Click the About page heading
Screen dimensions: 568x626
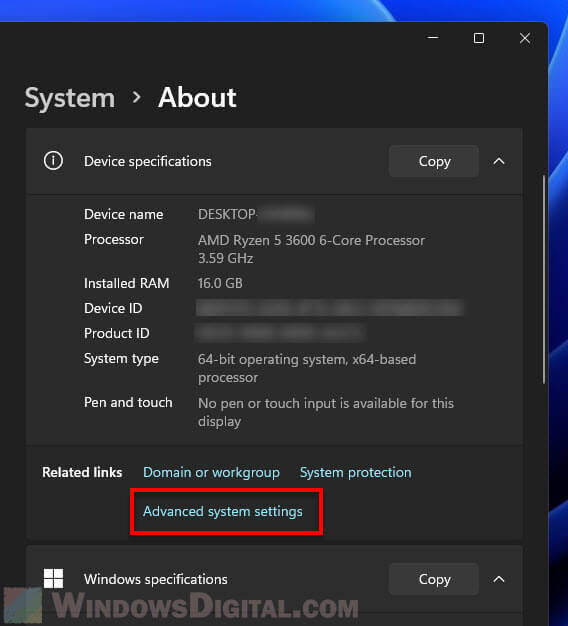click(197, 97)
